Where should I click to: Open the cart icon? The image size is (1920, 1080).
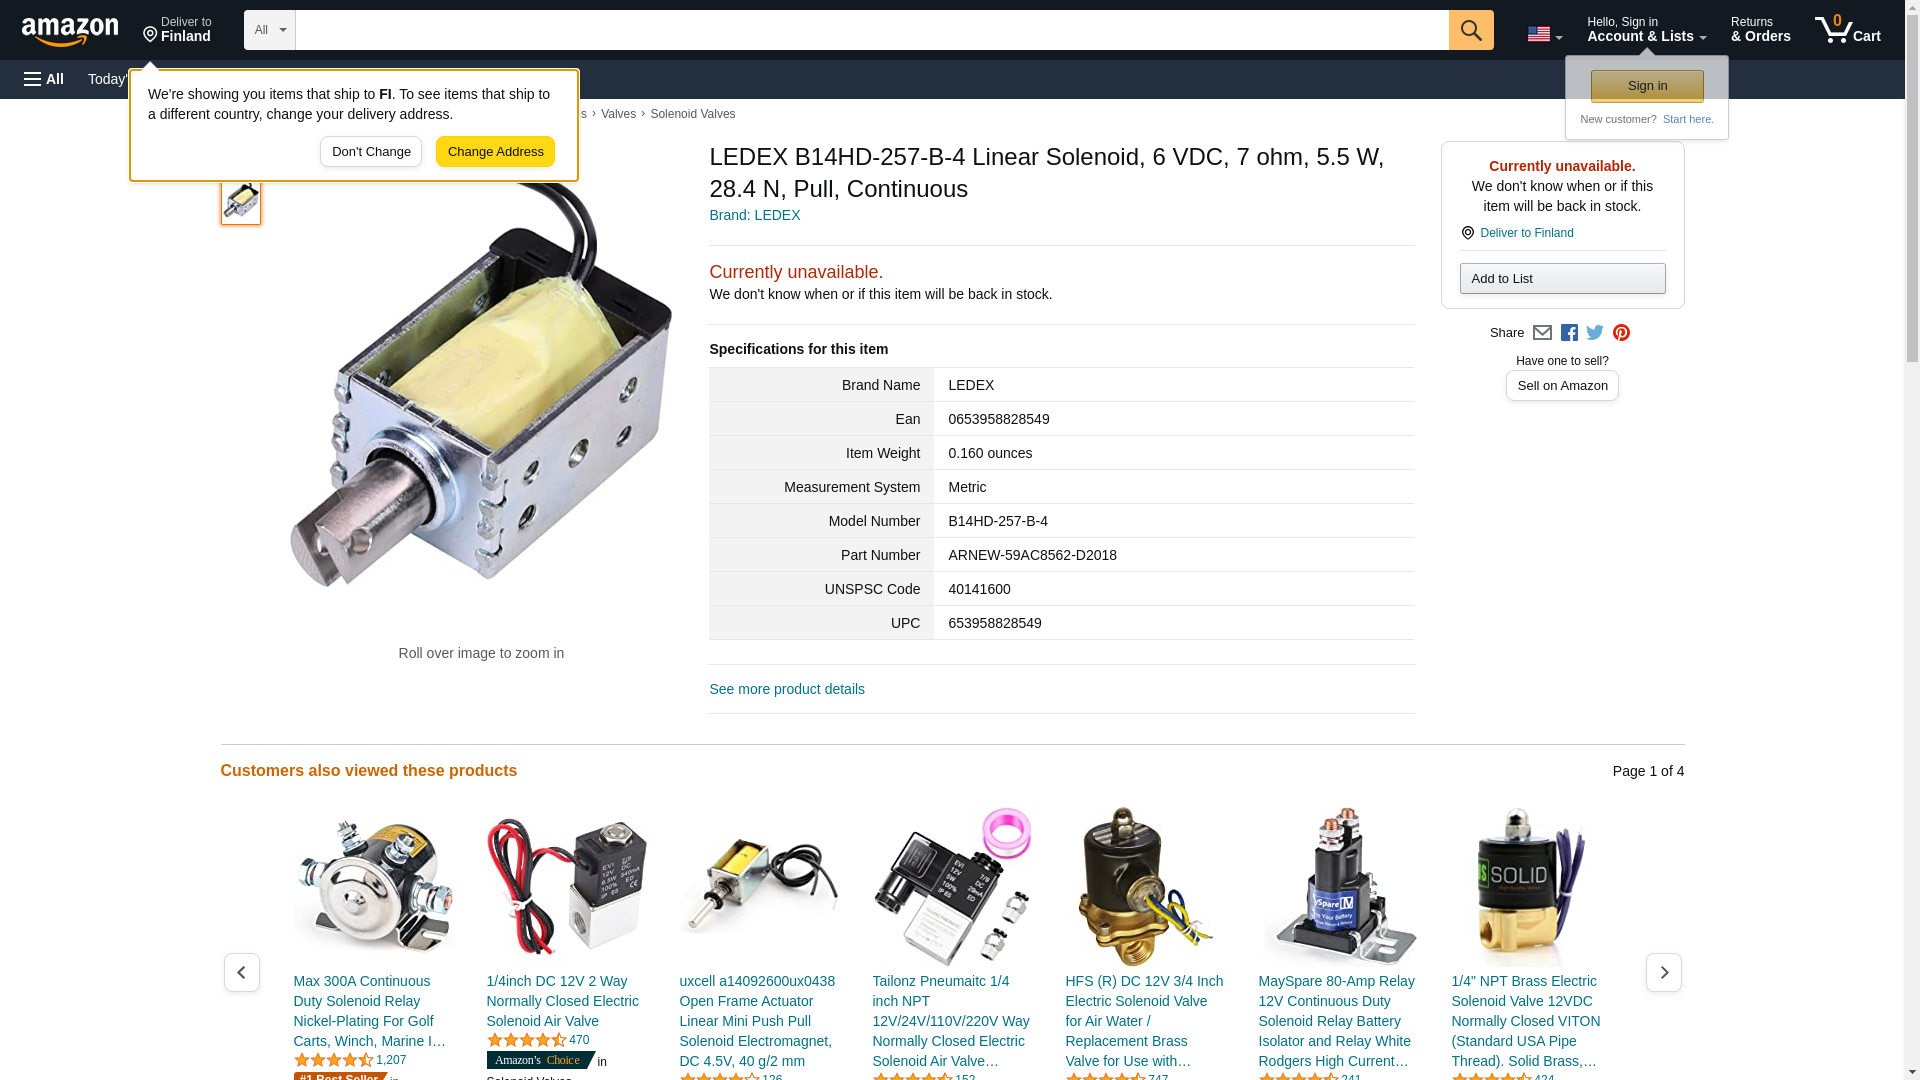coord(1847,30)
